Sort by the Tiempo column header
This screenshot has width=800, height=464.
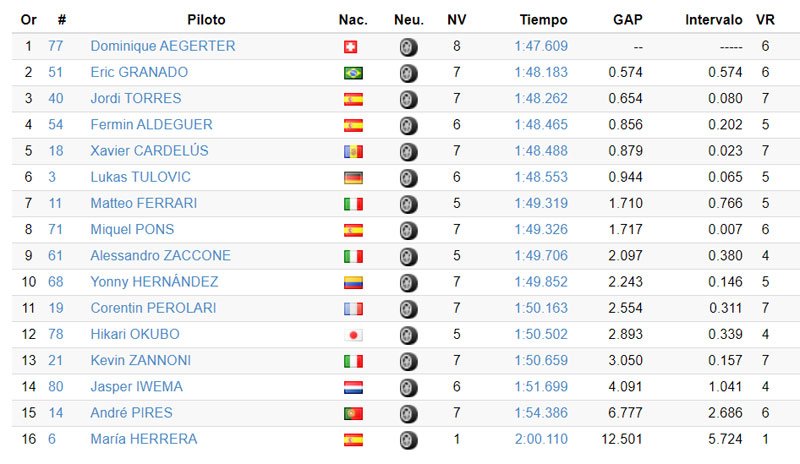tap(543, 19)
